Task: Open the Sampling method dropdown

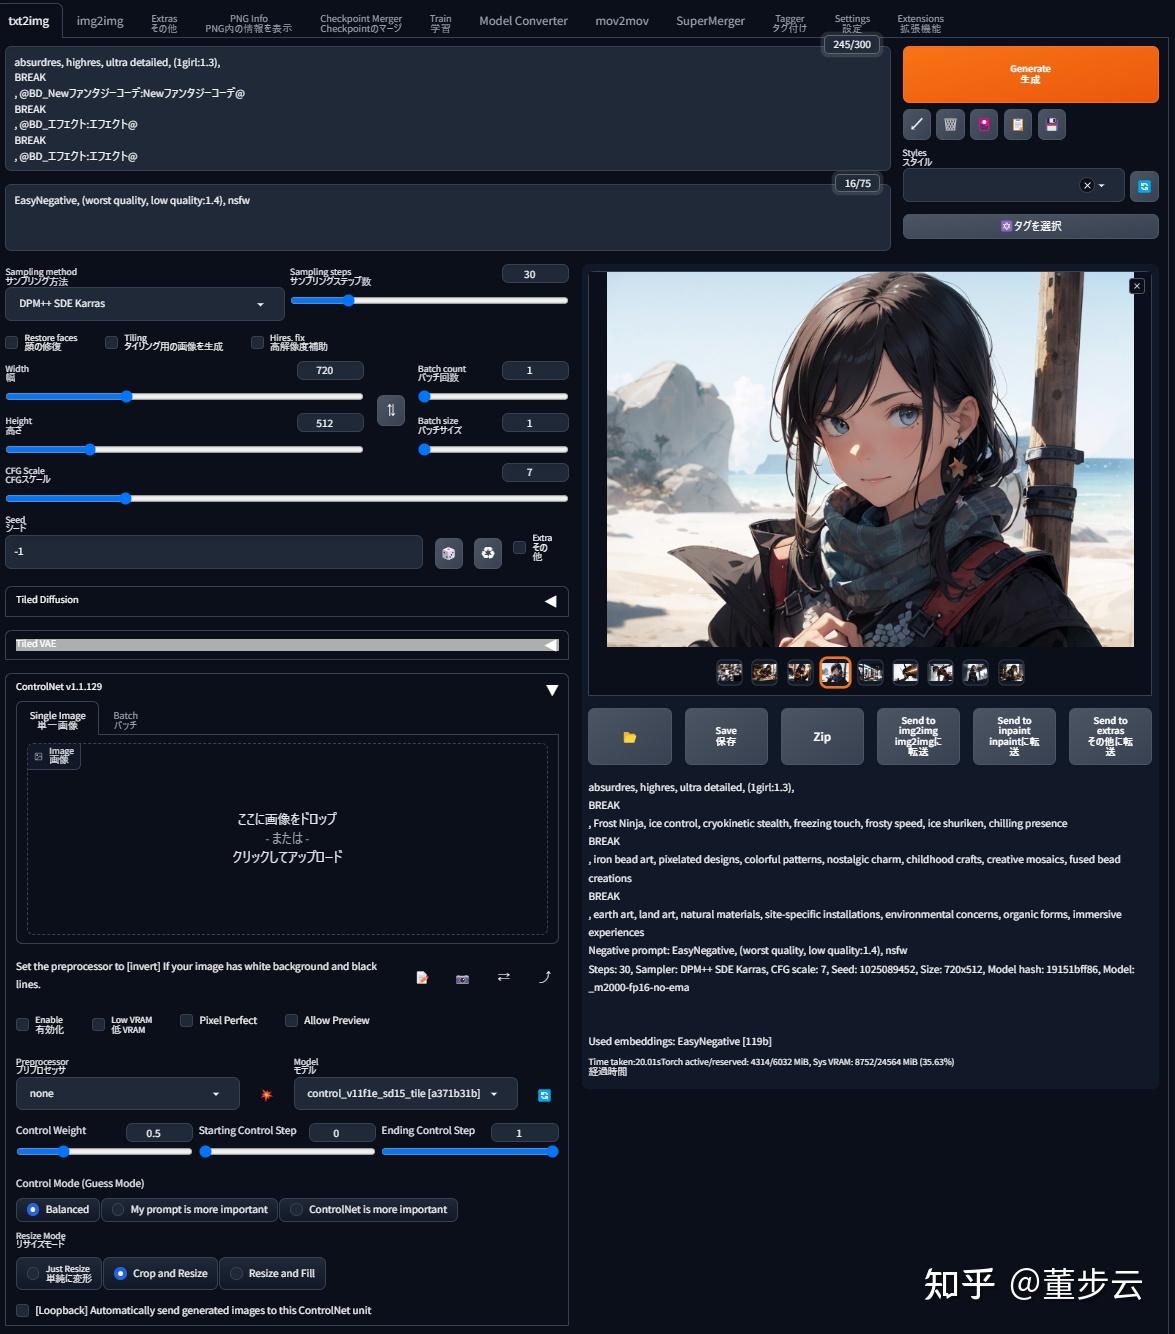Action: (x=144, y=303)
